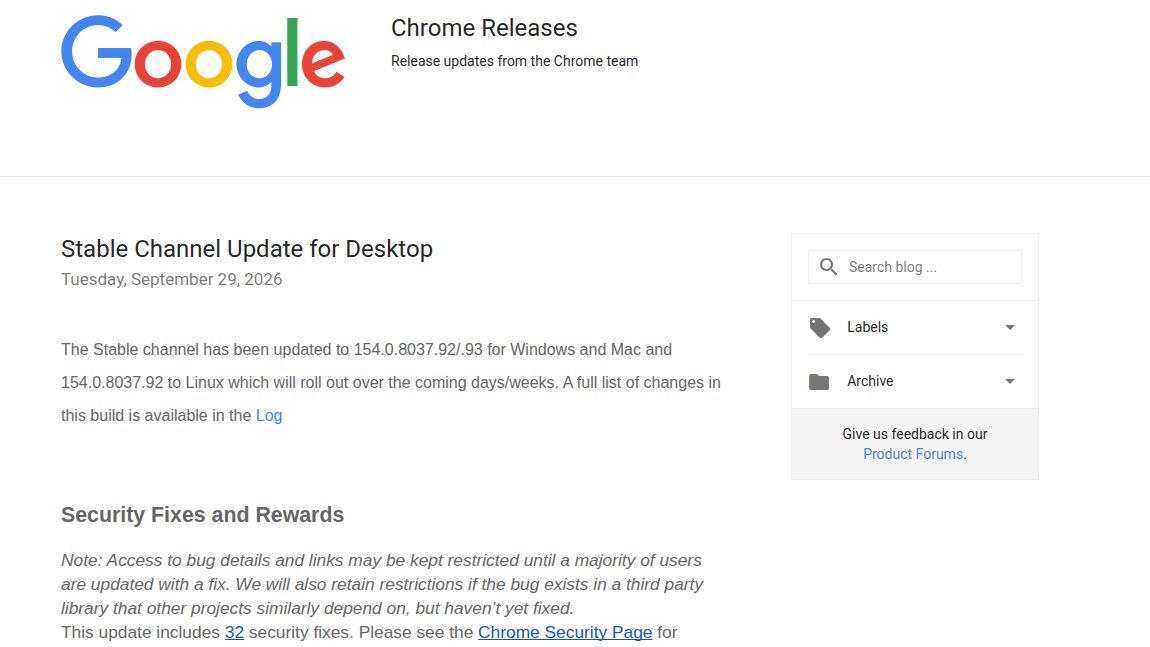Open the Chrome Releases blog title
Image resolution: width=1150 pixels, height=647 pixels.
click(x=484, y=28)
